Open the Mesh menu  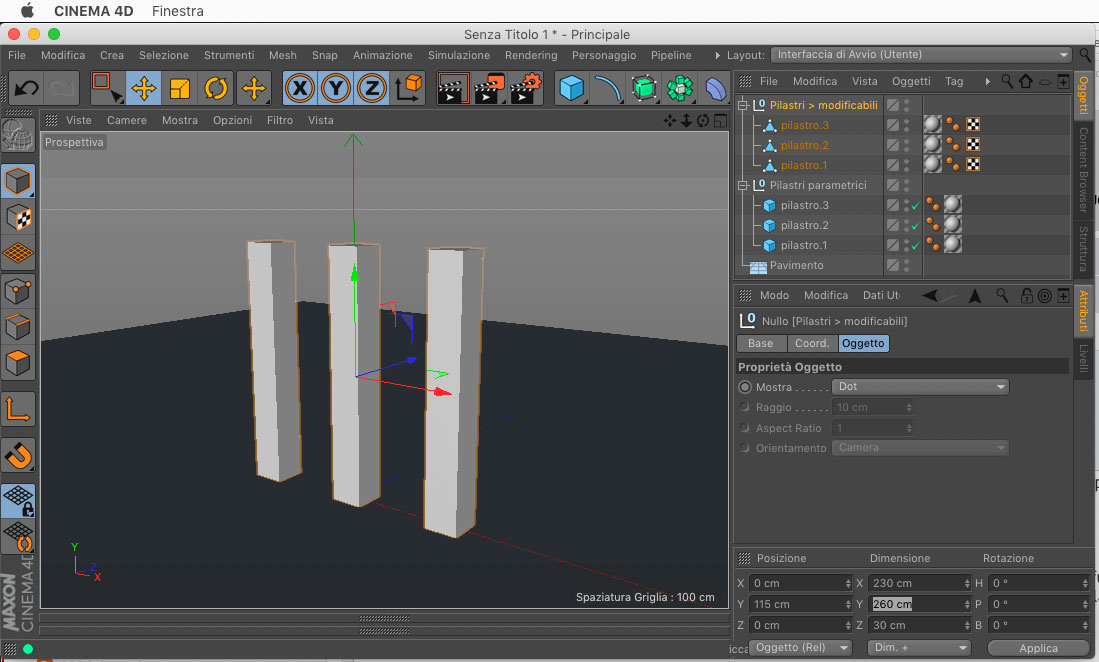coord(282,55)
